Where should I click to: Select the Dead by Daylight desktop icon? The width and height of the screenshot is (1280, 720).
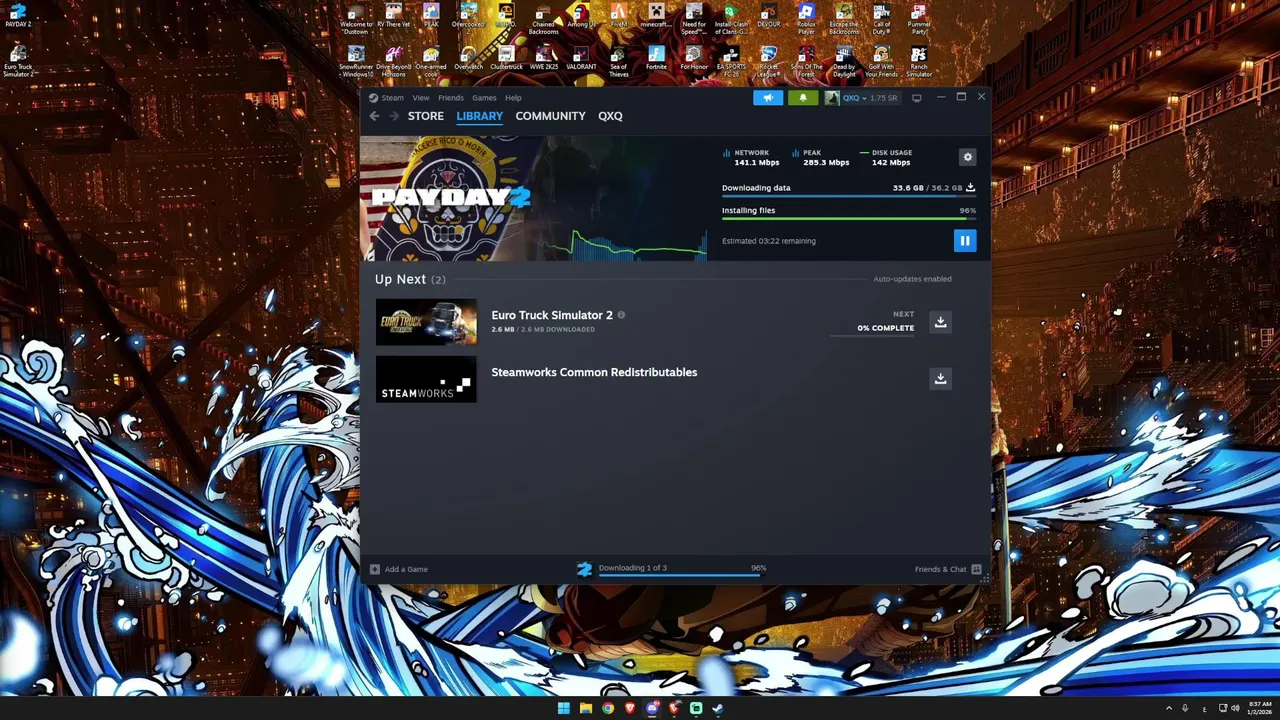[x=844, y=61]
